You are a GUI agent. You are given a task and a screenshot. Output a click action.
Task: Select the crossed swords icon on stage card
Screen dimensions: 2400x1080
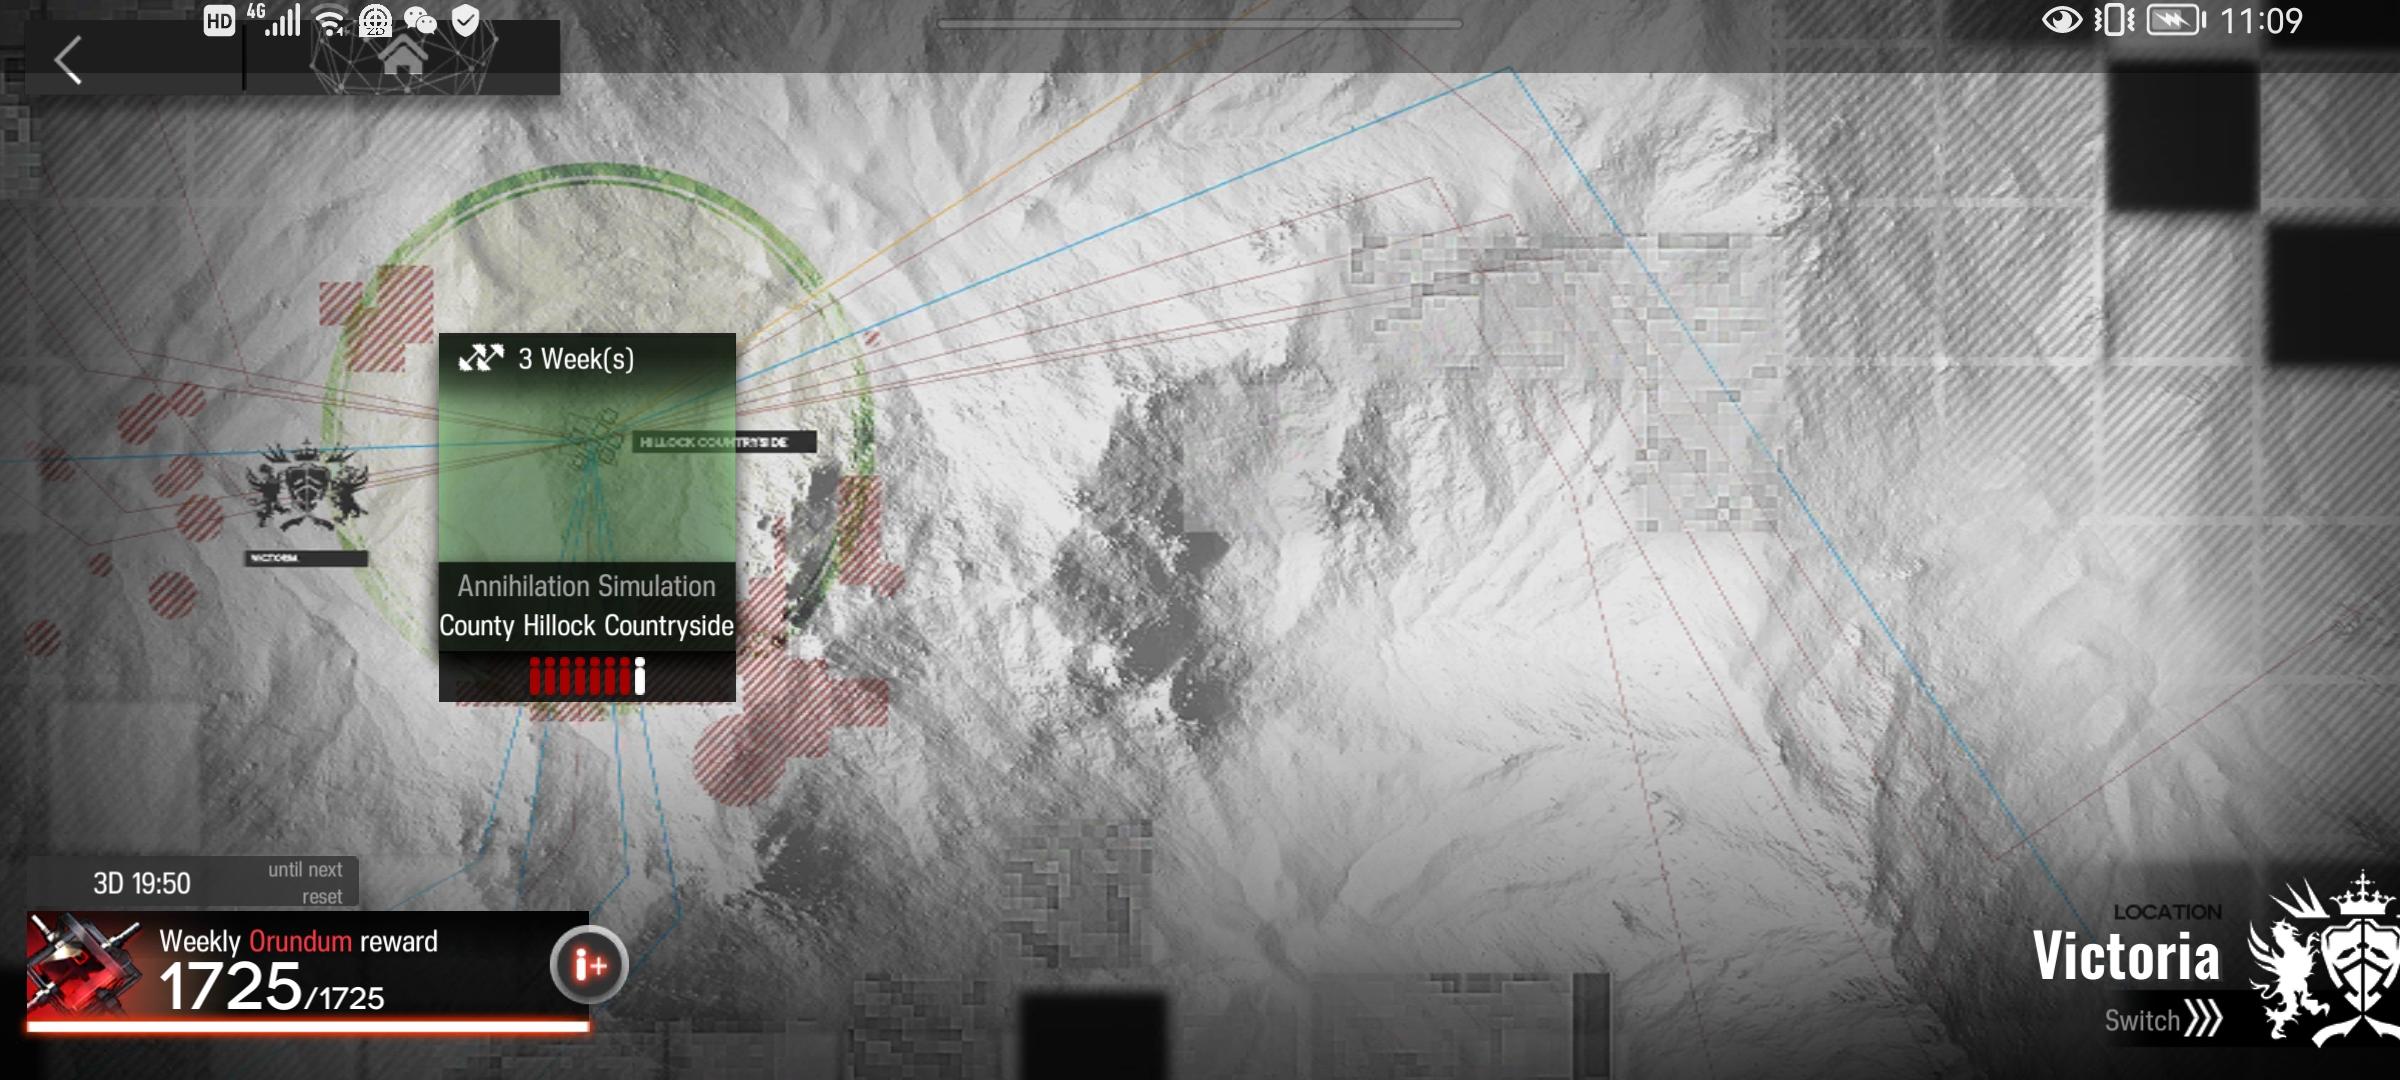point(480,358)
